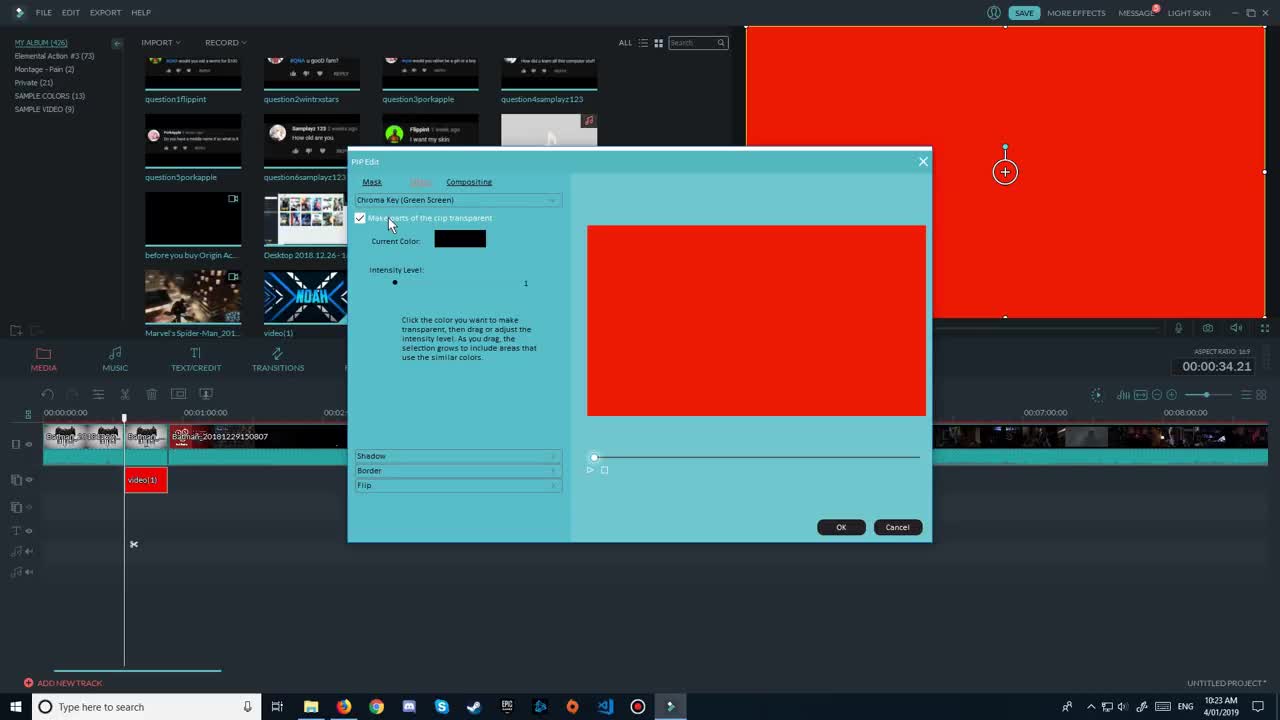The height and width of the screenshot is (720, 1280).
Task: Click the audio mixer icon
Action: [1124, 395]
